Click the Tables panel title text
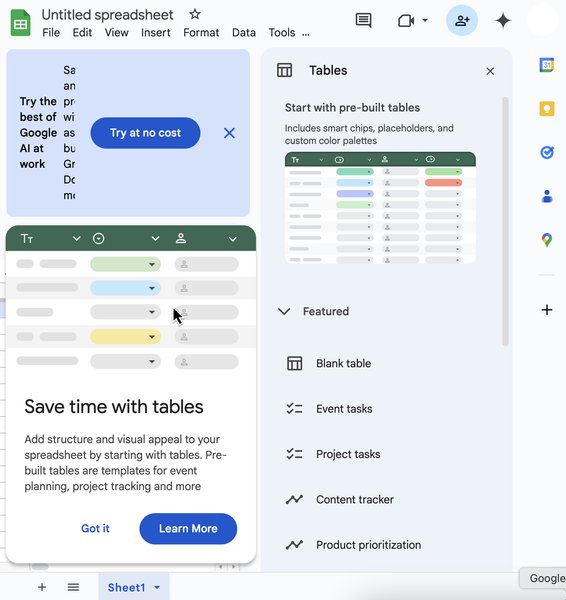Image resolution: width=566 pixels, height=600 pixels. (328, 70)
